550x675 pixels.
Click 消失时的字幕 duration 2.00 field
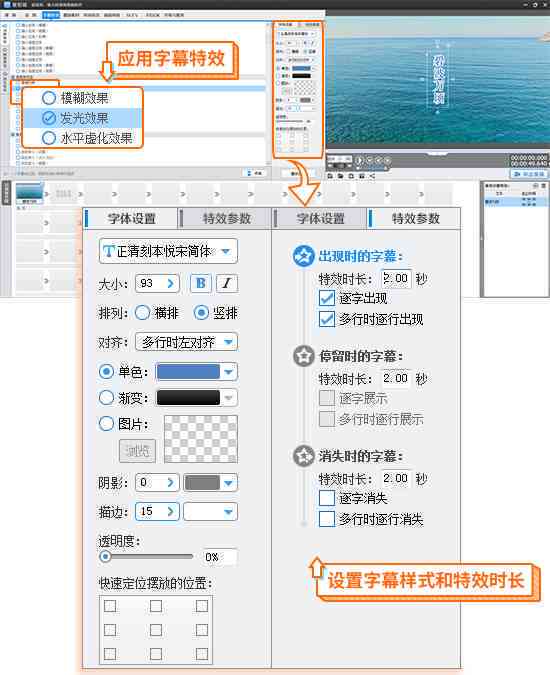pyautogui.click(x=396, y=478)
